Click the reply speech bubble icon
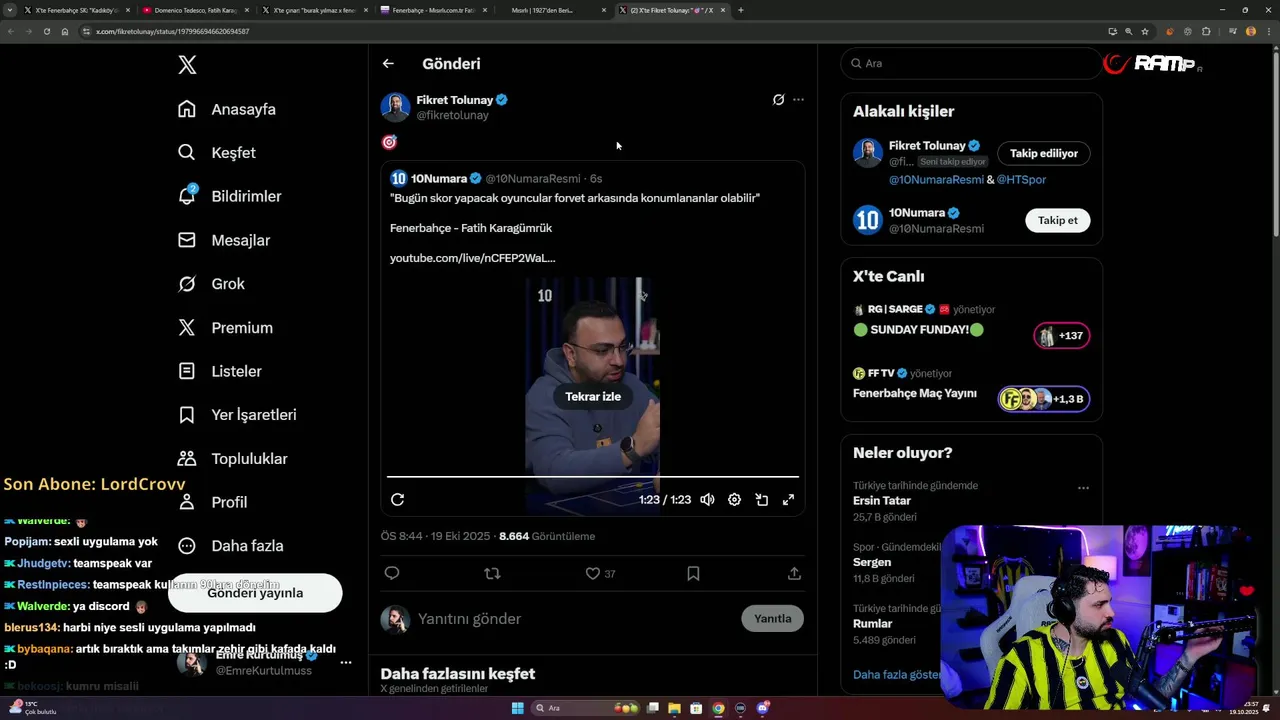The width and height of the screenshot is (1280, 720). point(392,573)
